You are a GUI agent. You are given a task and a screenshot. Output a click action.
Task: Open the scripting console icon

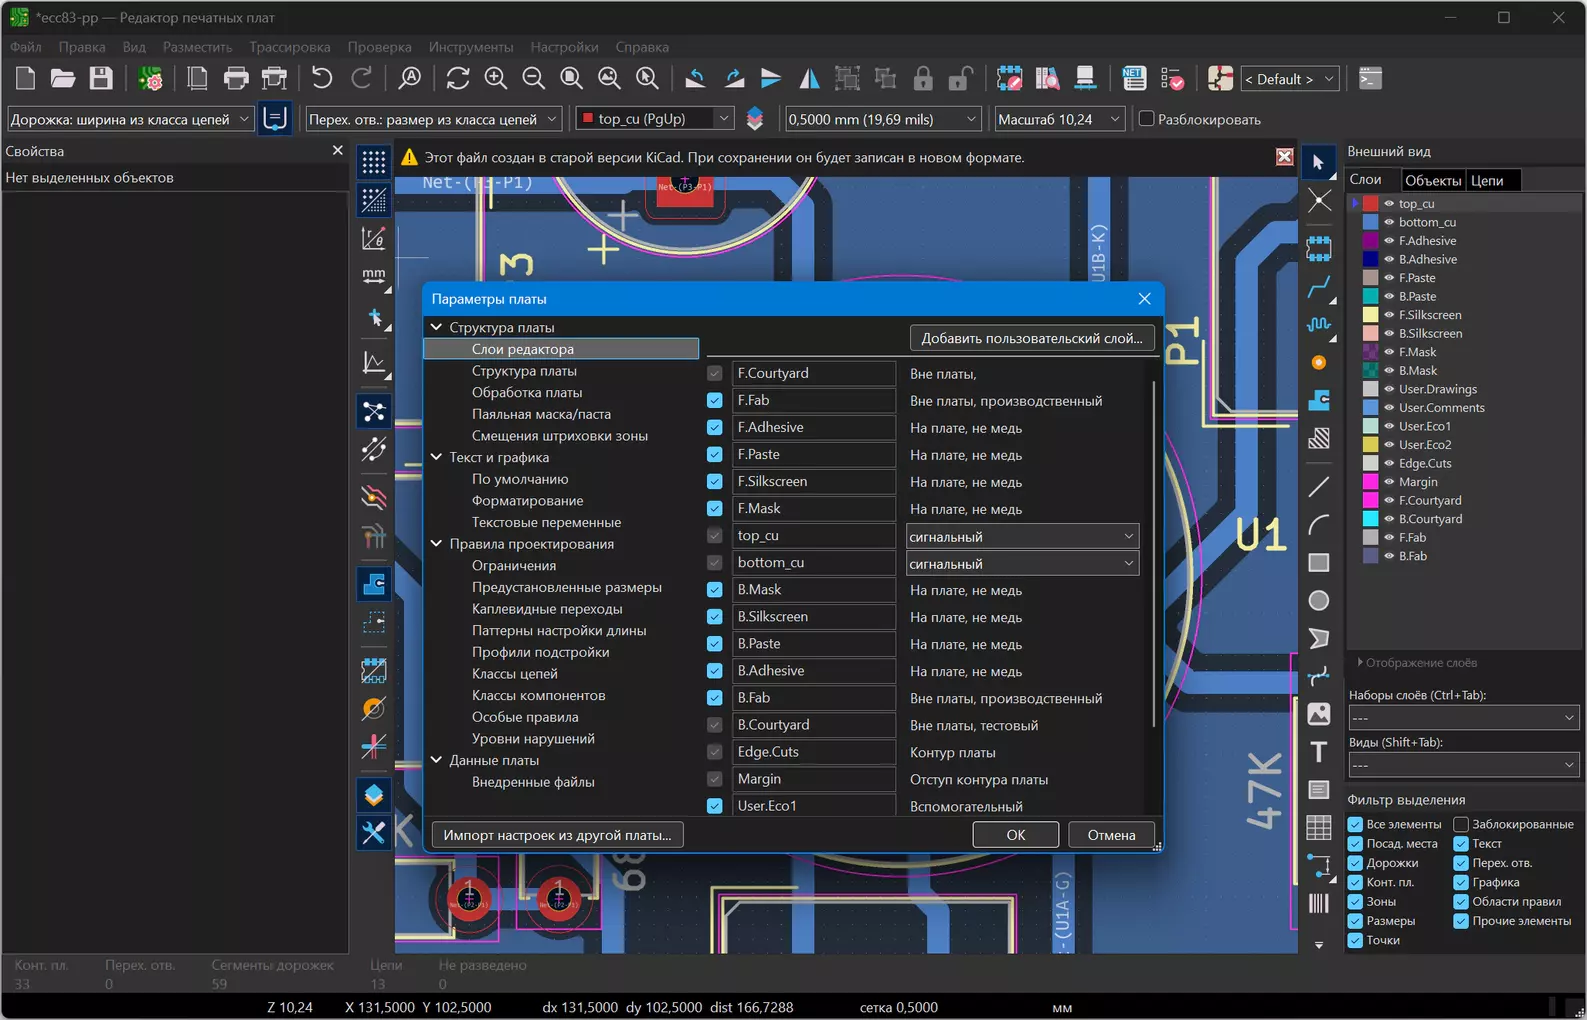pyautogui.click(x=1371, y=78)
